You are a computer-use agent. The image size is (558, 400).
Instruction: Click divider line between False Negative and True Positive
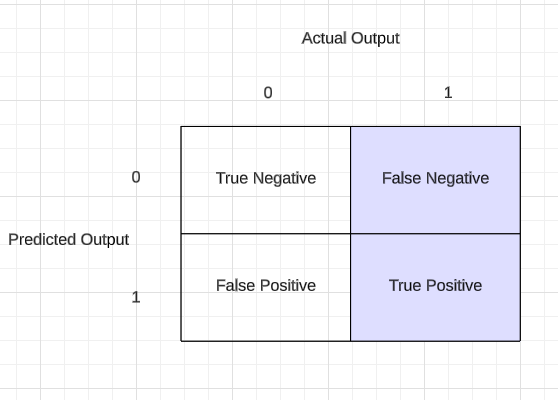click(x=436, y=234)
